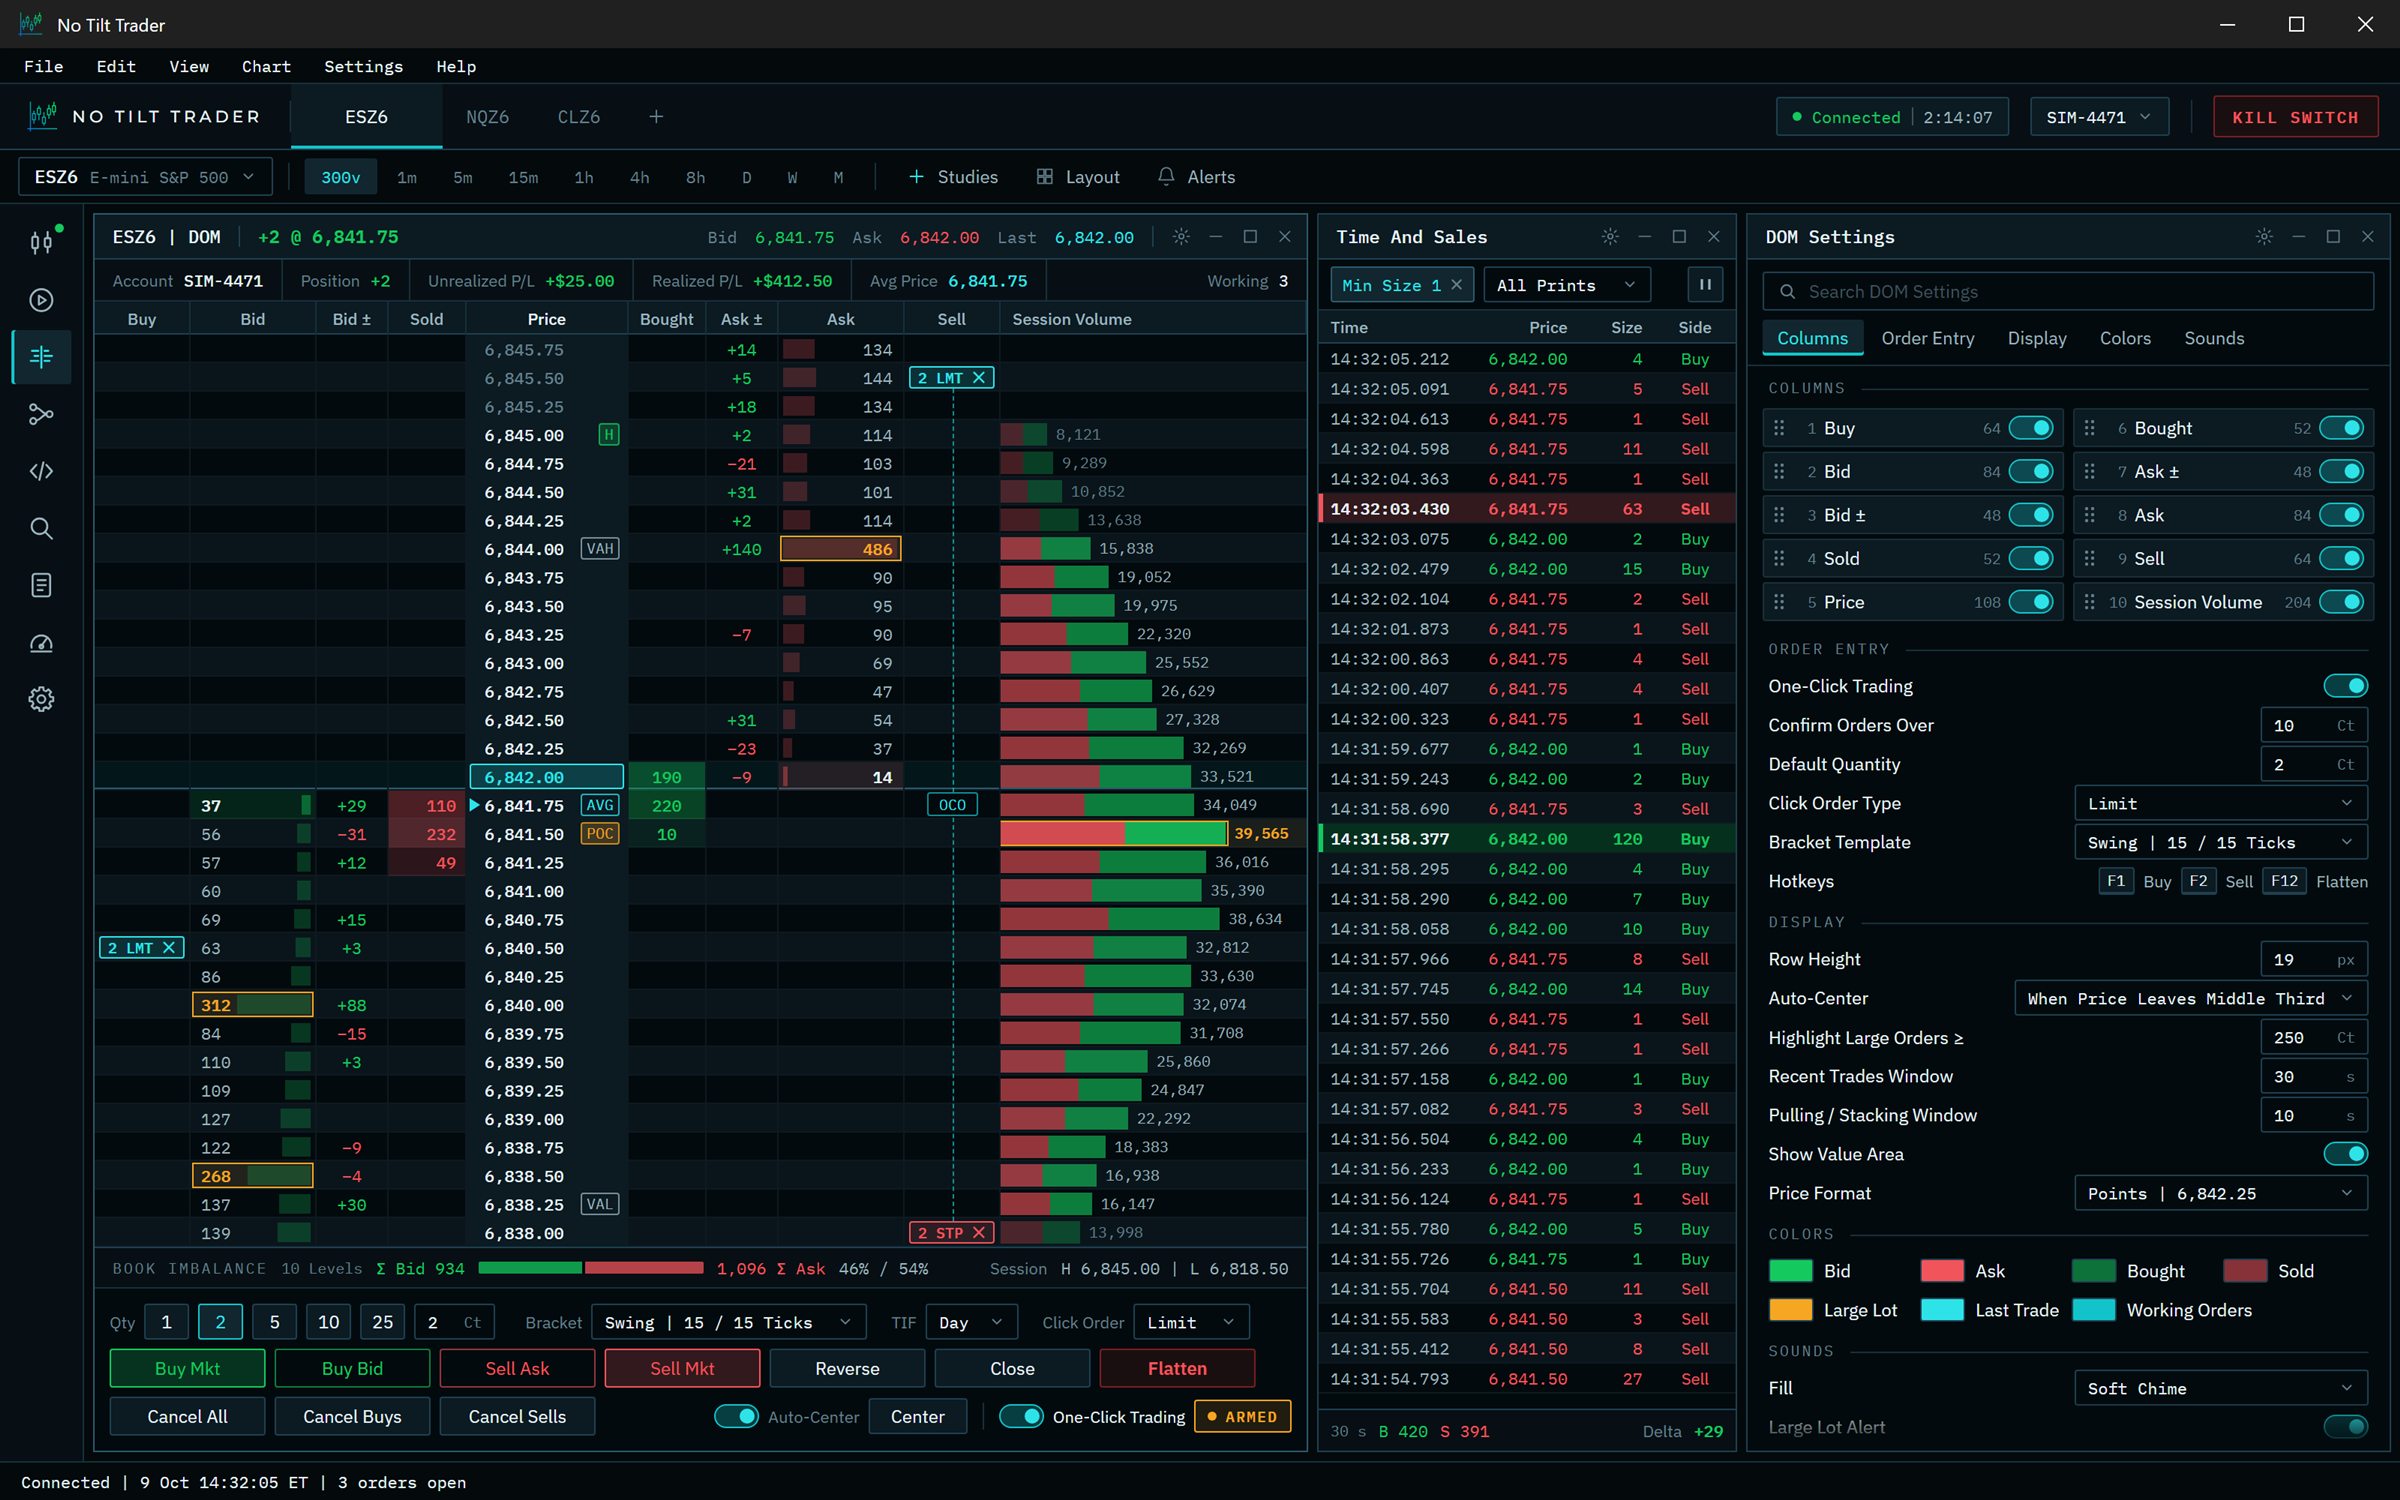
Task: Open the node connections sidebar icon
Action: coord(41,414)
